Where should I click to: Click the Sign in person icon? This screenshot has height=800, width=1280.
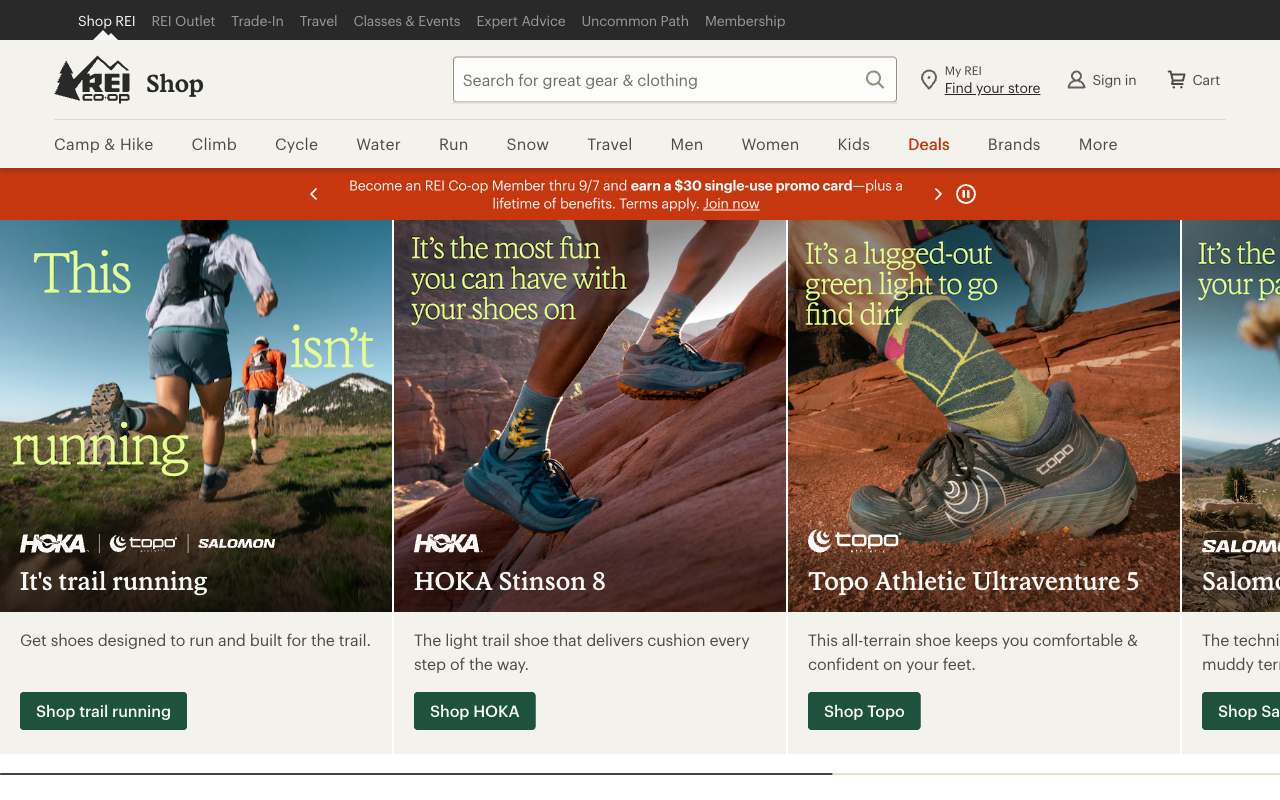click(1076, 80)
